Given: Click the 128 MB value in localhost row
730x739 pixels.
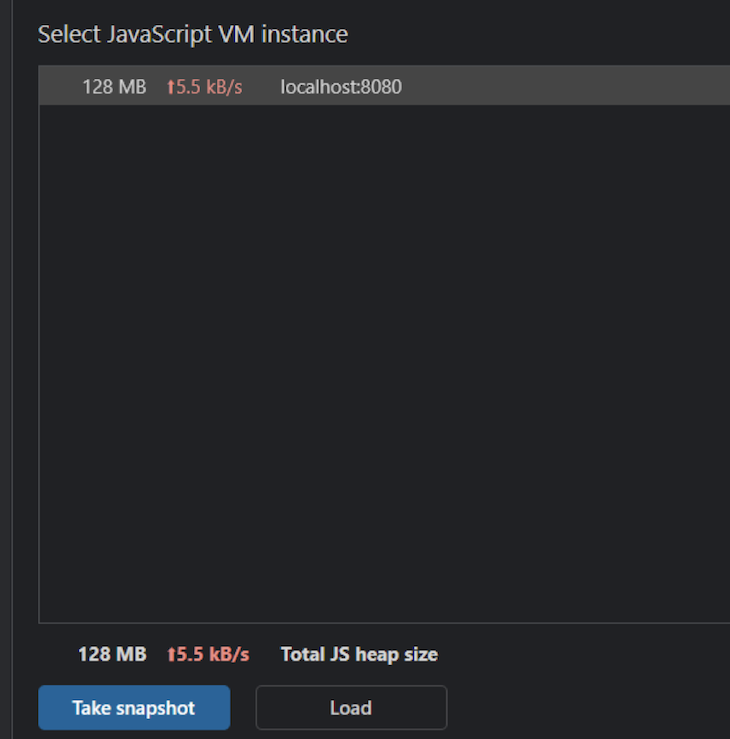Looking at the screenshot, I should 114,87.
